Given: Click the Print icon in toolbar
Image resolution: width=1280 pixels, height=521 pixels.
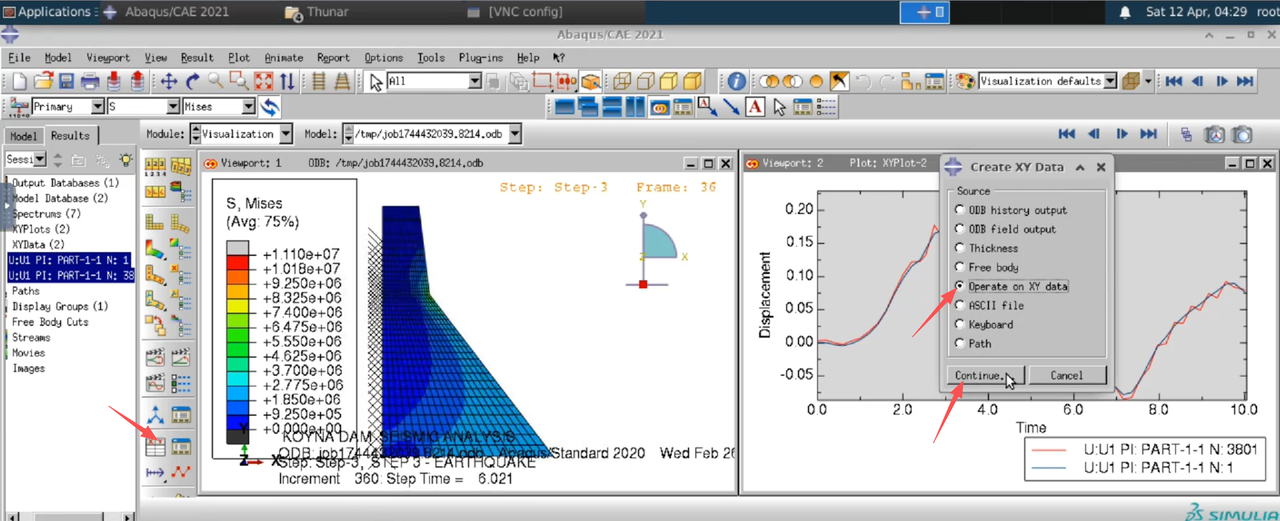Looking at the screenshot, I should (x=90, y=81).
